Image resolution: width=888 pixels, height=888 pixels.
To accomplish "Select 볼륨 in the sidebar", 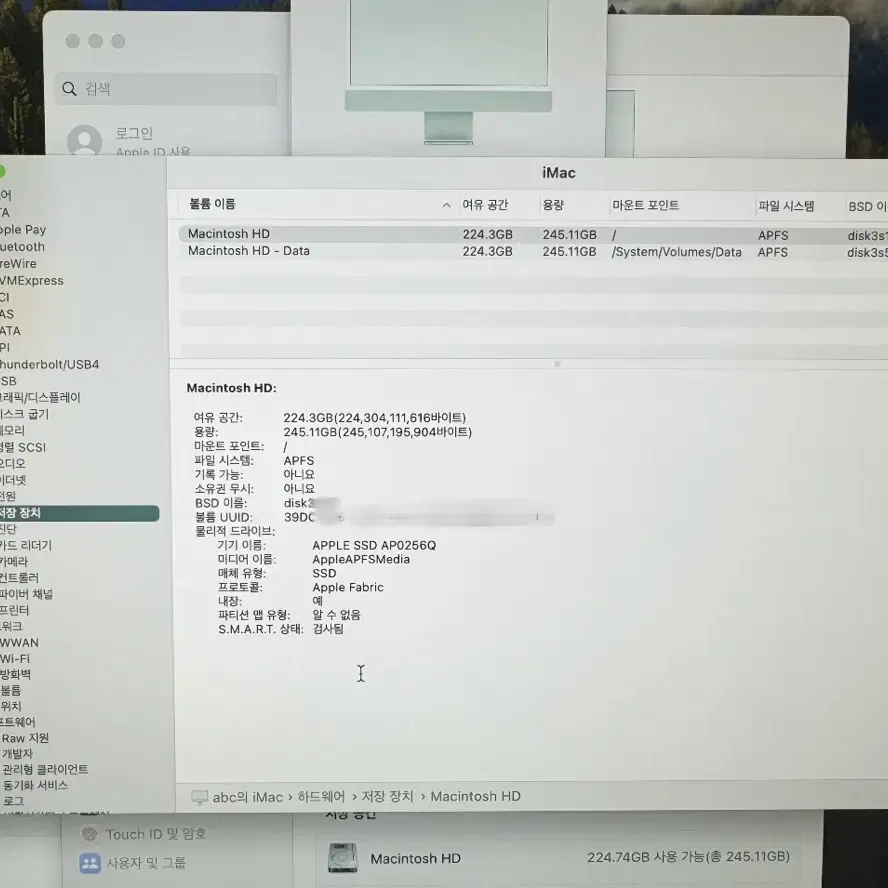I will click(x=11, y=690).
